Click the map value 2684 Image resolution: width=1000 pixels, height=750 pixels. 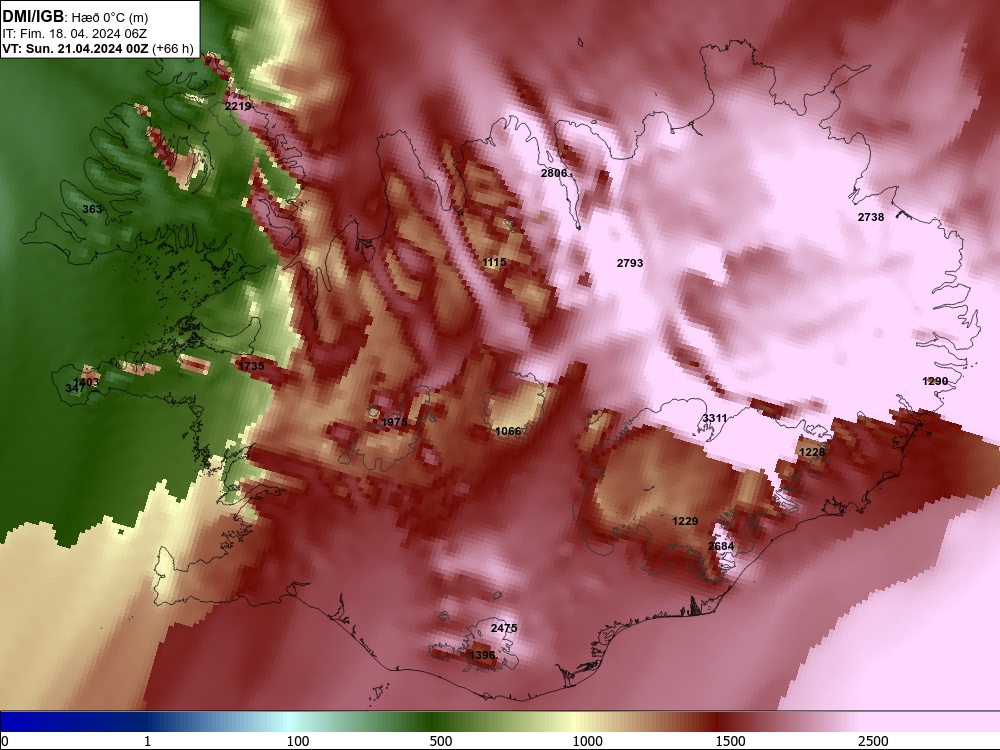point(721,547)
